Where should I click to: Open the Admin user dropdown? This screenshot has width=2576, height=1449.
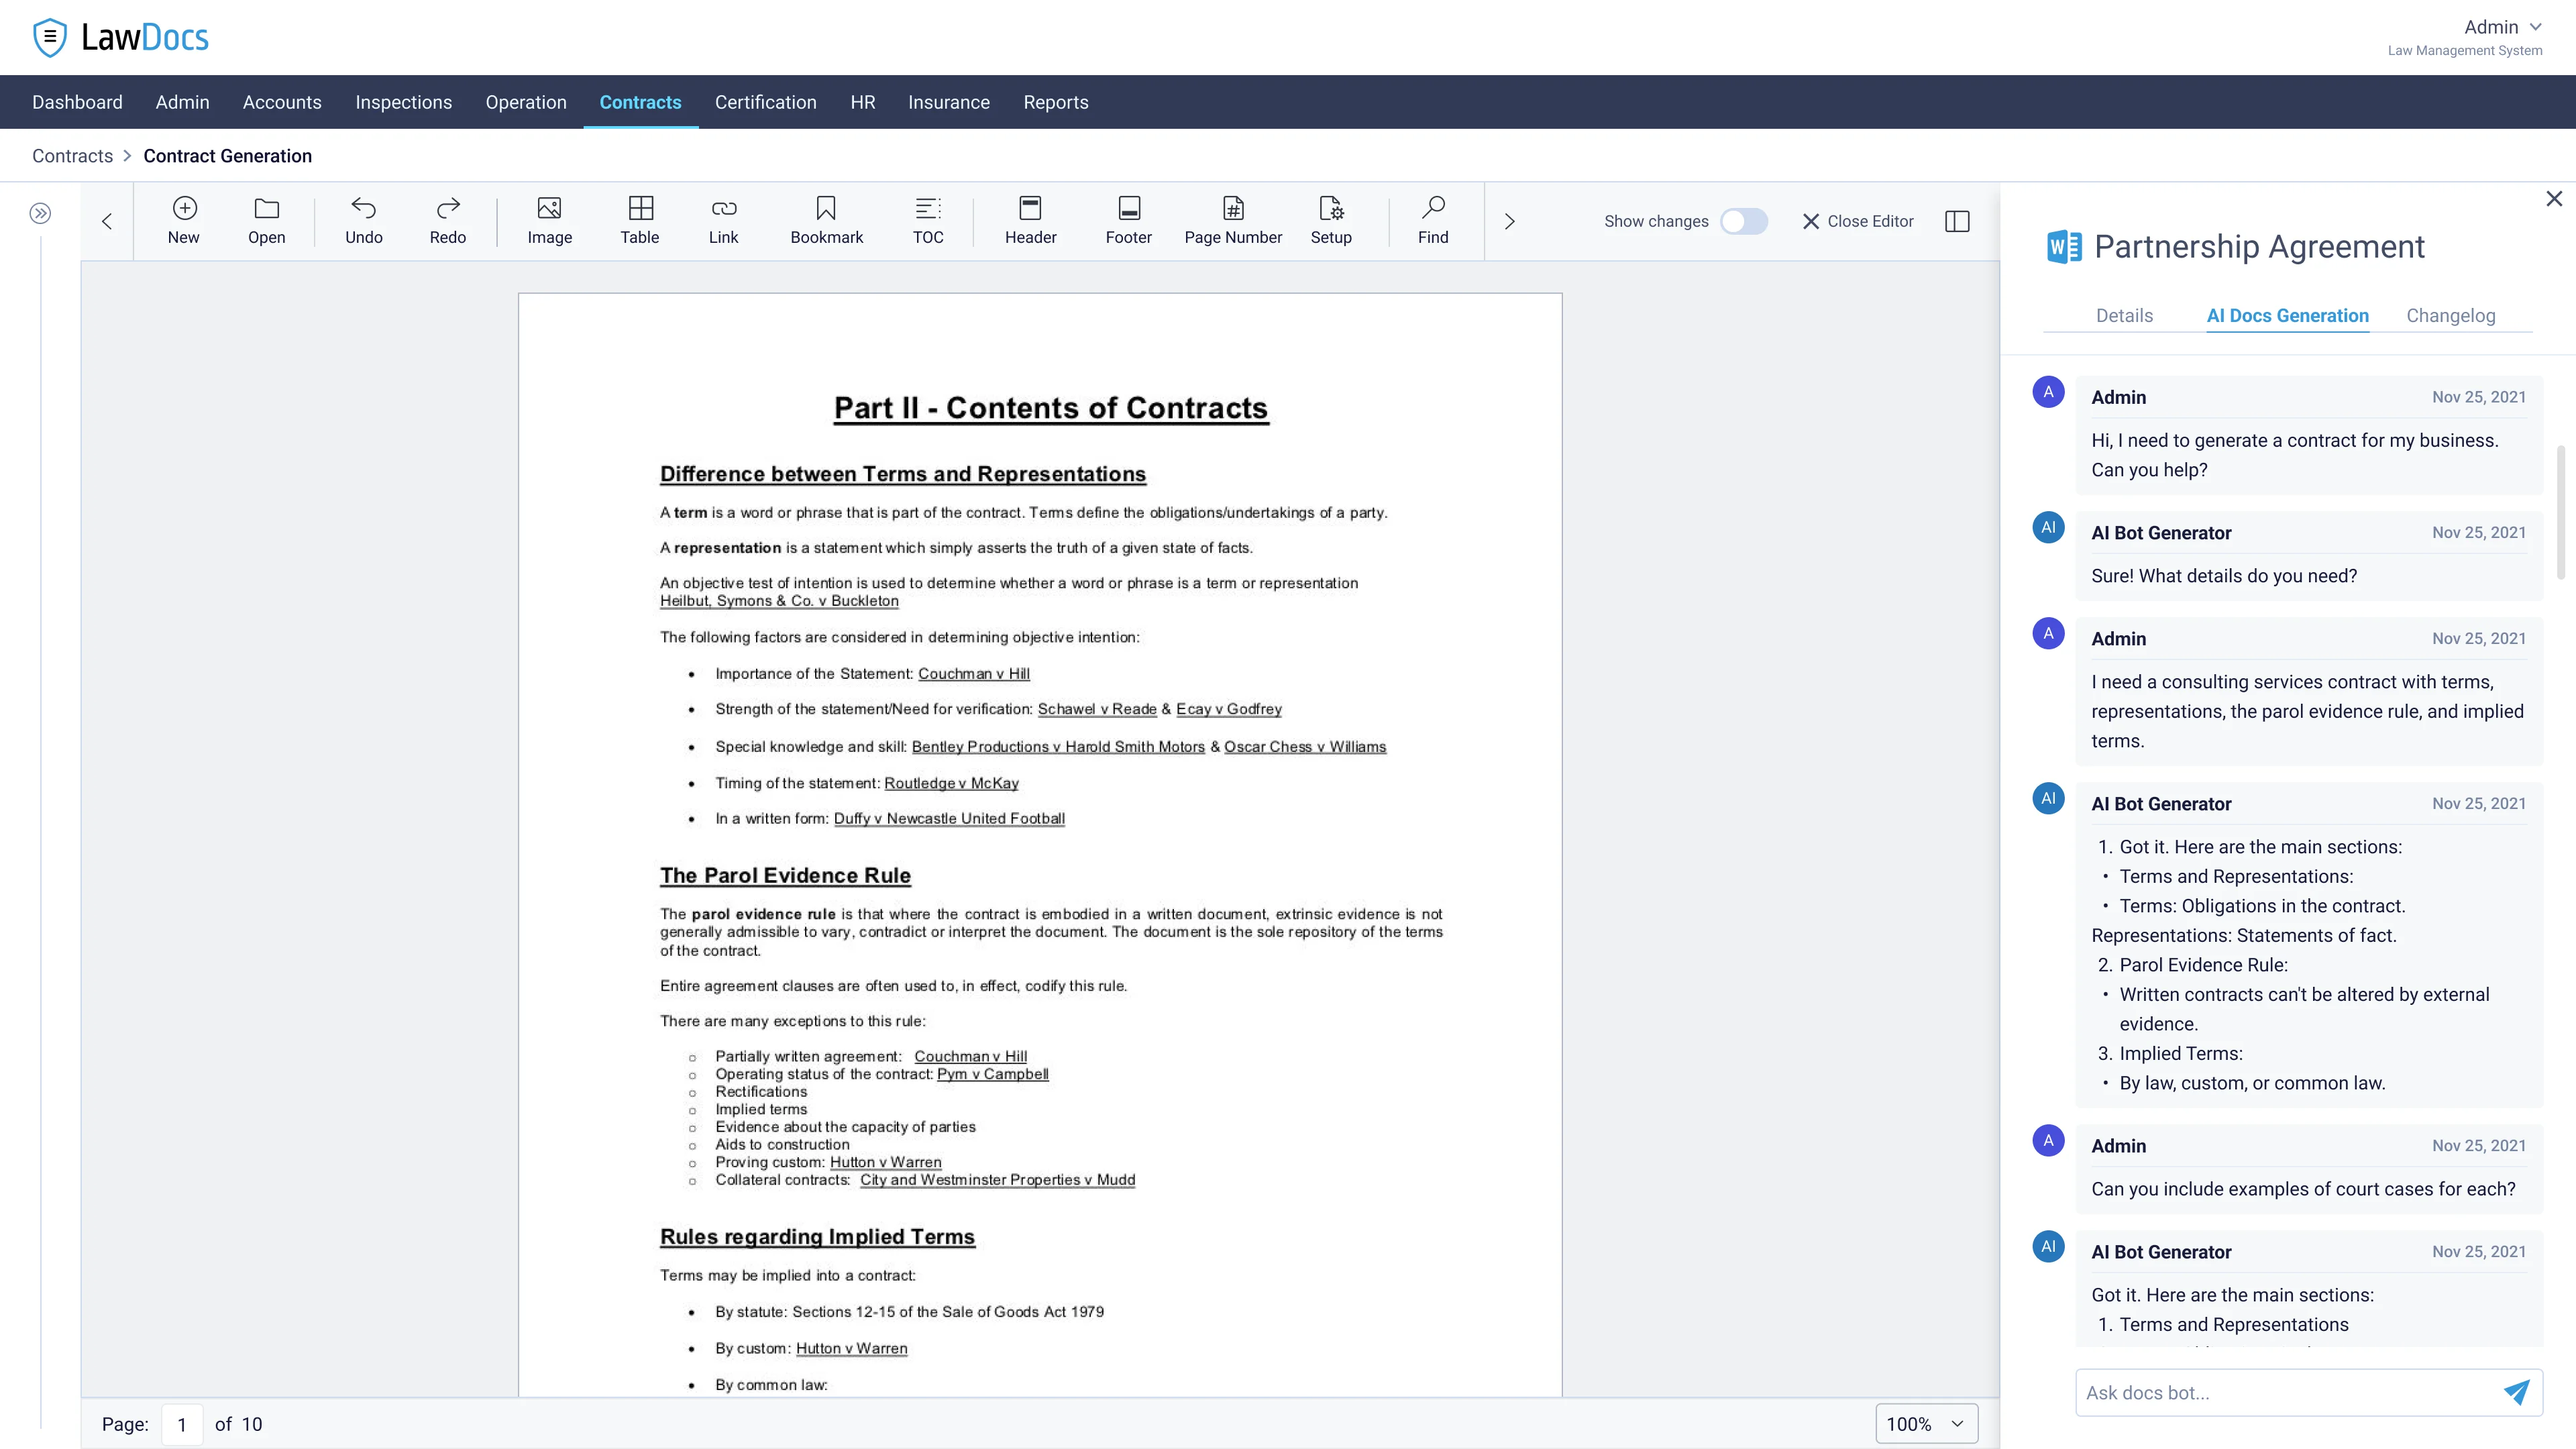2502,27
